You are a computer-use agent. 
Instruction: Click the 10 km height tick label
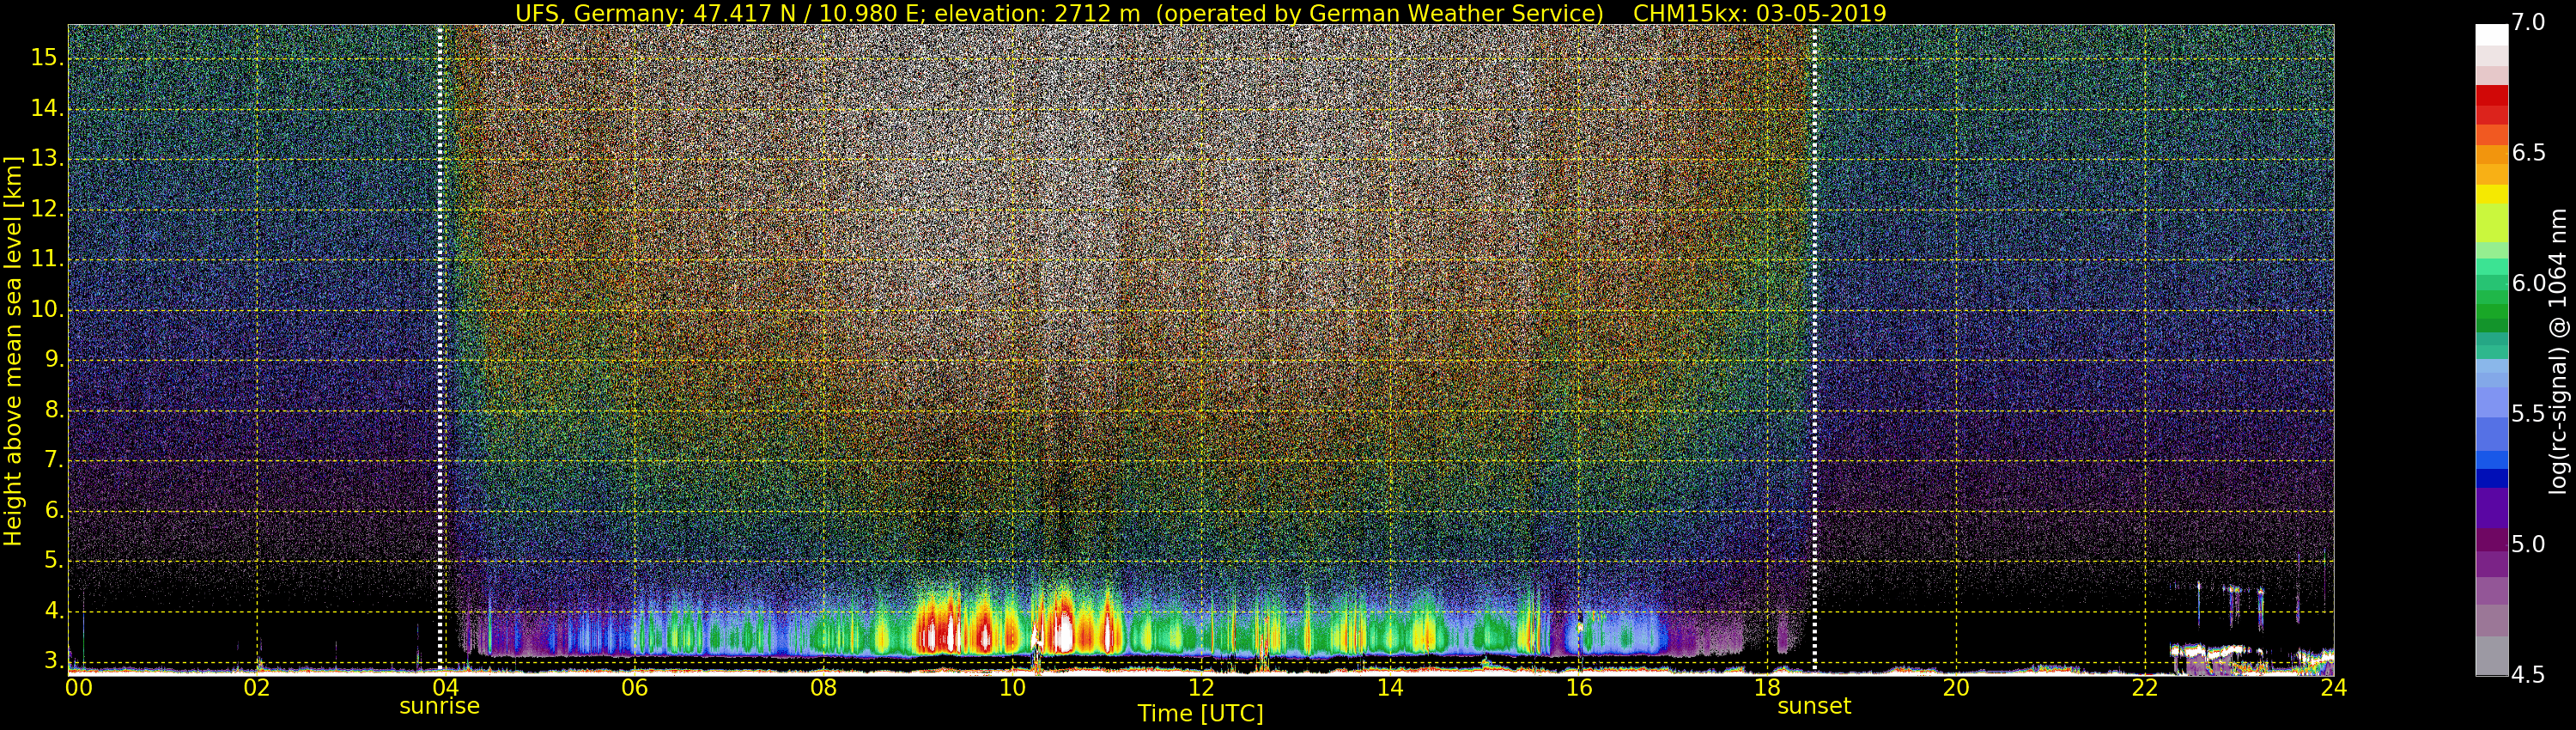click(46, 310)
